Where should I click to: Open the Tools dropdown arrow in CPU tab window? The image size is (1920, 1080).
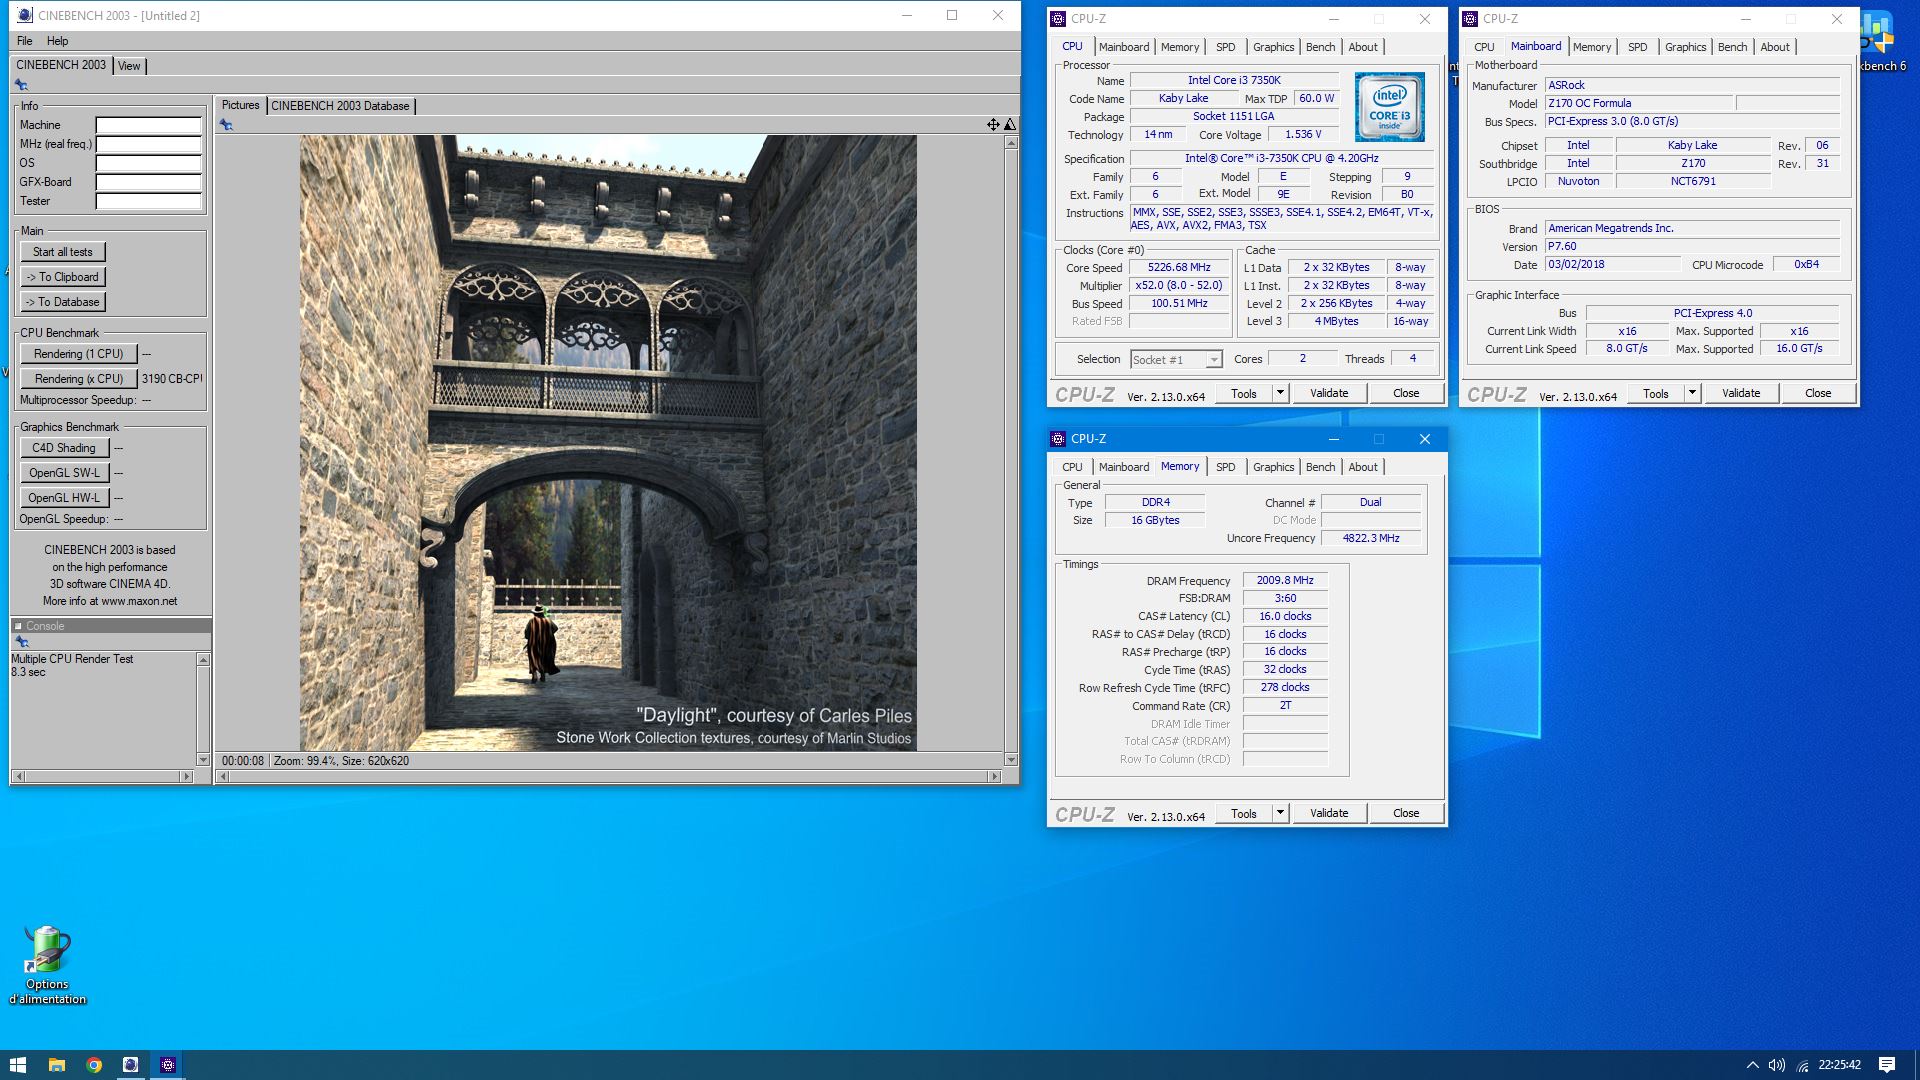1280,393
